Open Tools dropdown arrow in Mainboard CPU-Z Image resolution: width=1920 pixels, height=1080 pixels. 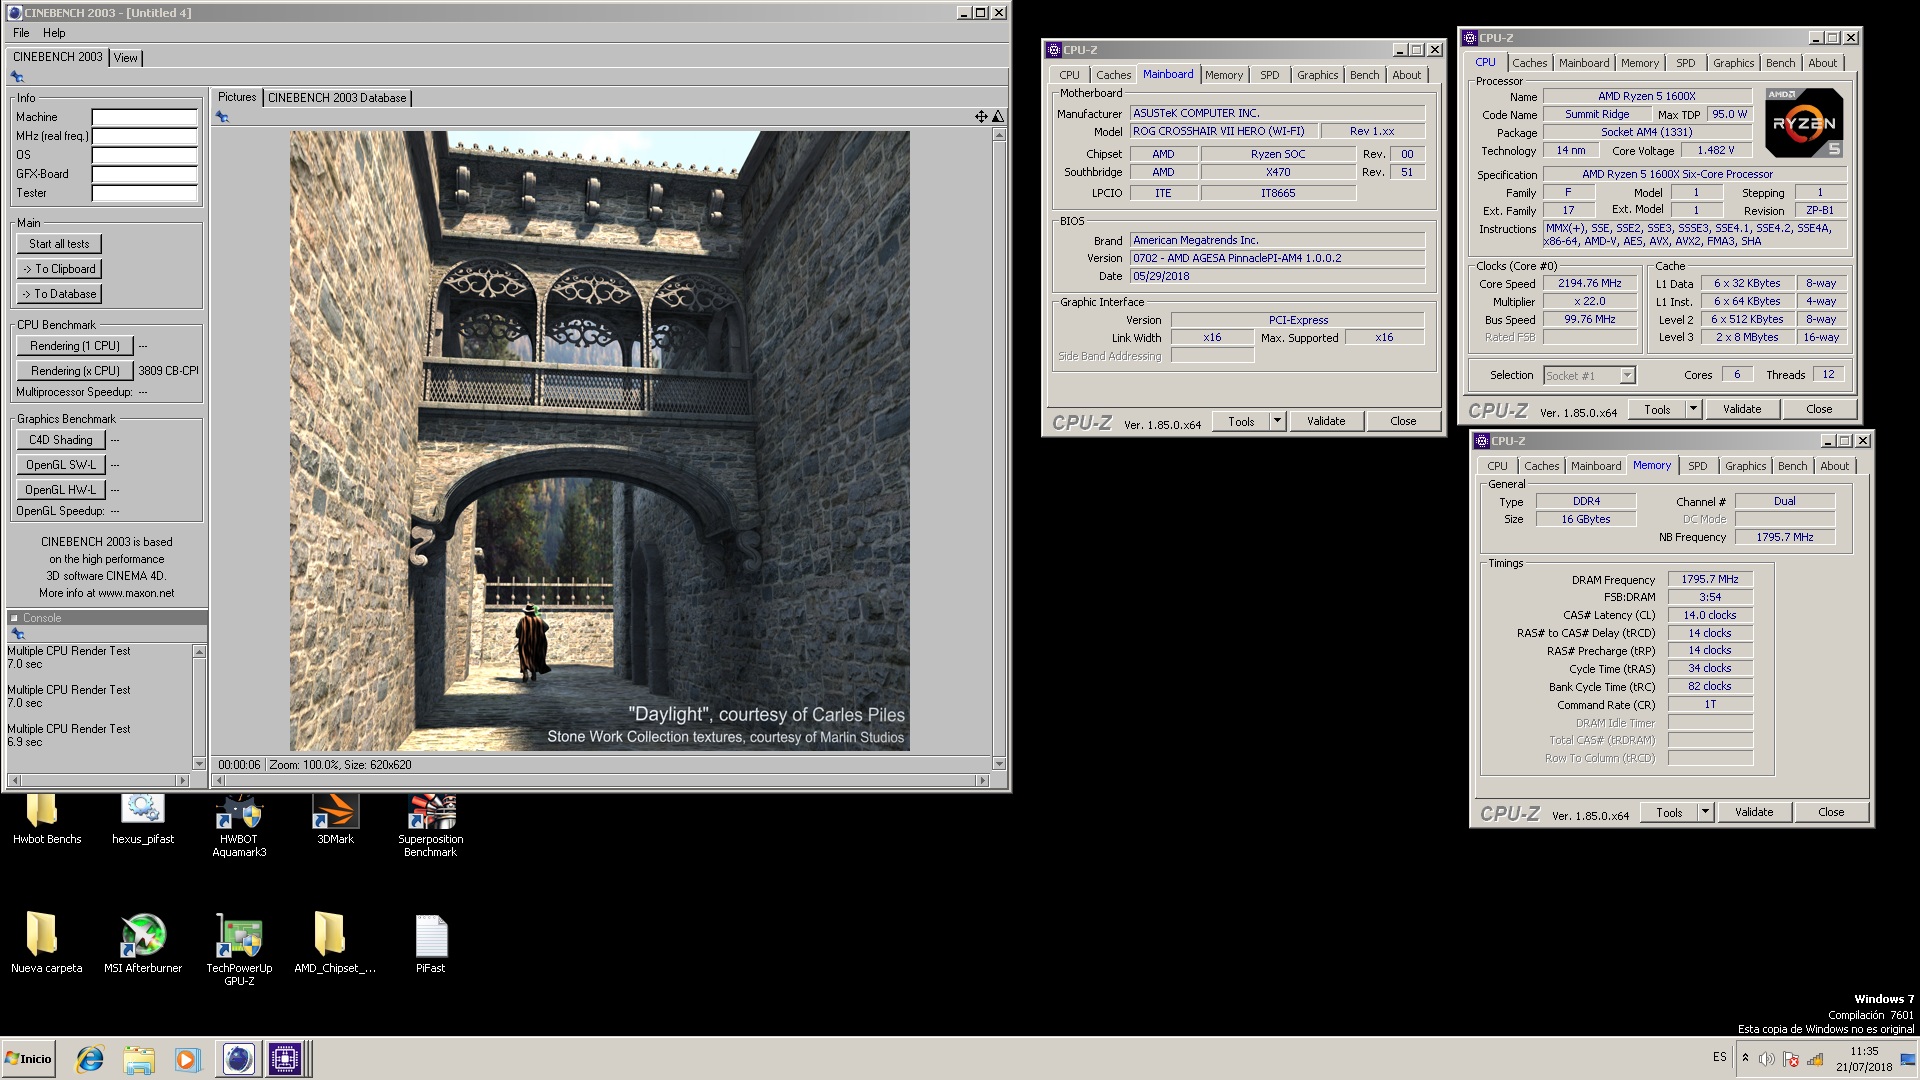point(1277,421)
